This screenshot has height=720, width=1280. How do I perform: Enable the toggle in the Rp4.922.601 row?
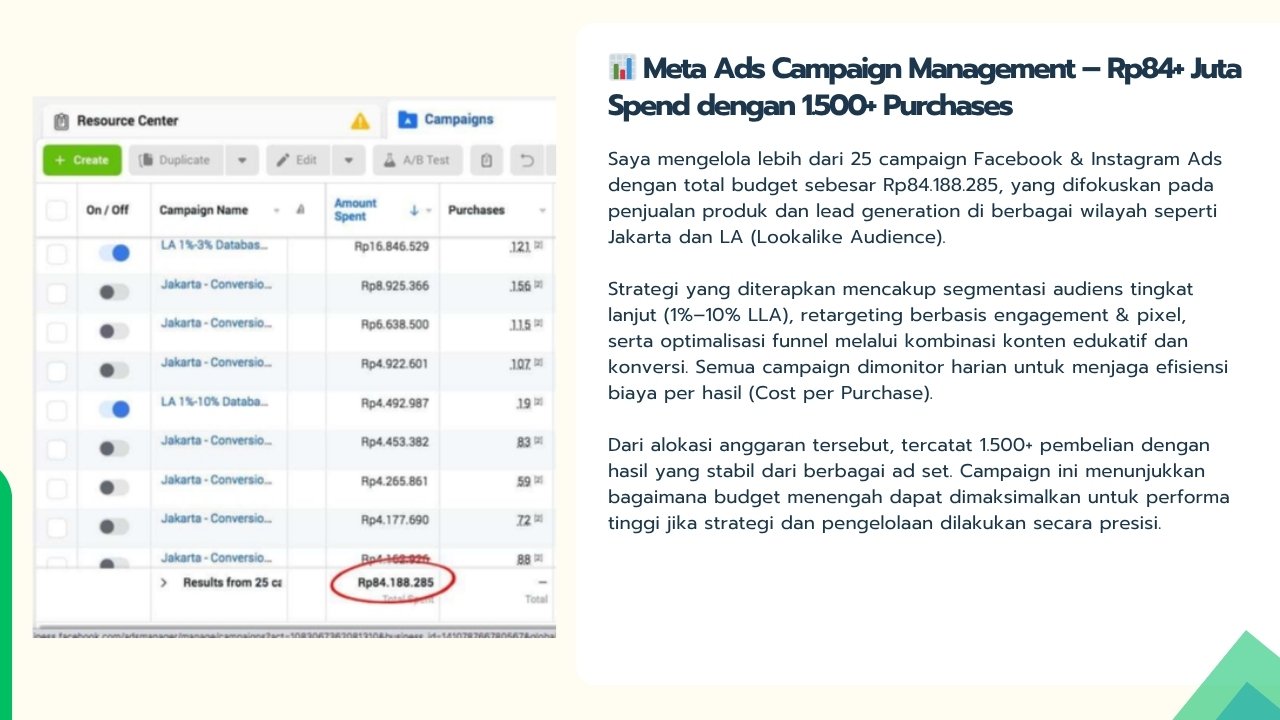point(114,370)
